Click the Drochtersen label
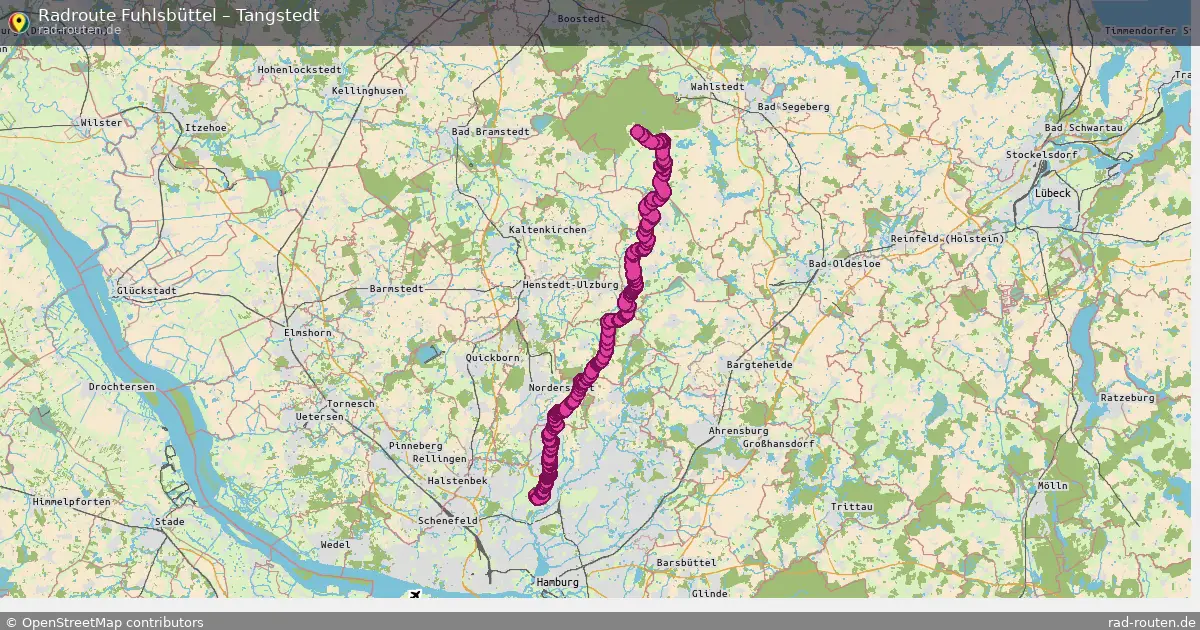Screen dimensions: 1200x630 coord(122,387)
